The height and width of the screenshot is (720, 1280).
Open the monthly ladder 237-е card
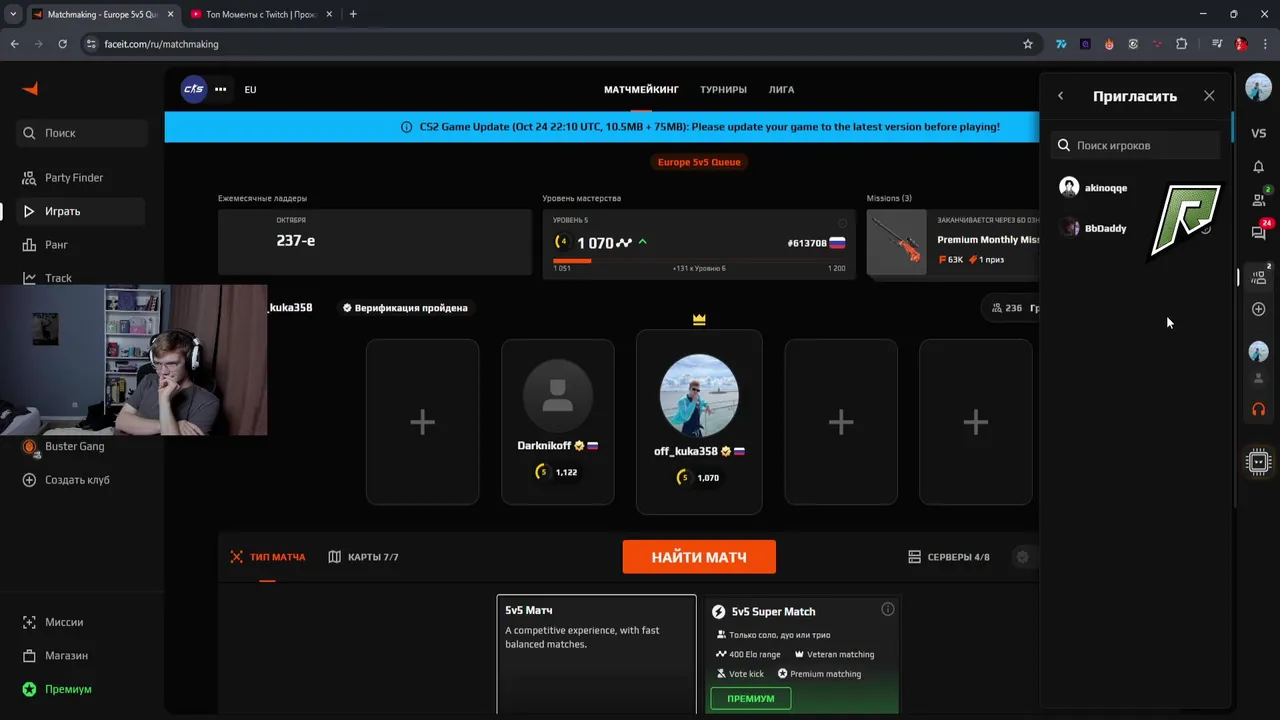(375, 241)
